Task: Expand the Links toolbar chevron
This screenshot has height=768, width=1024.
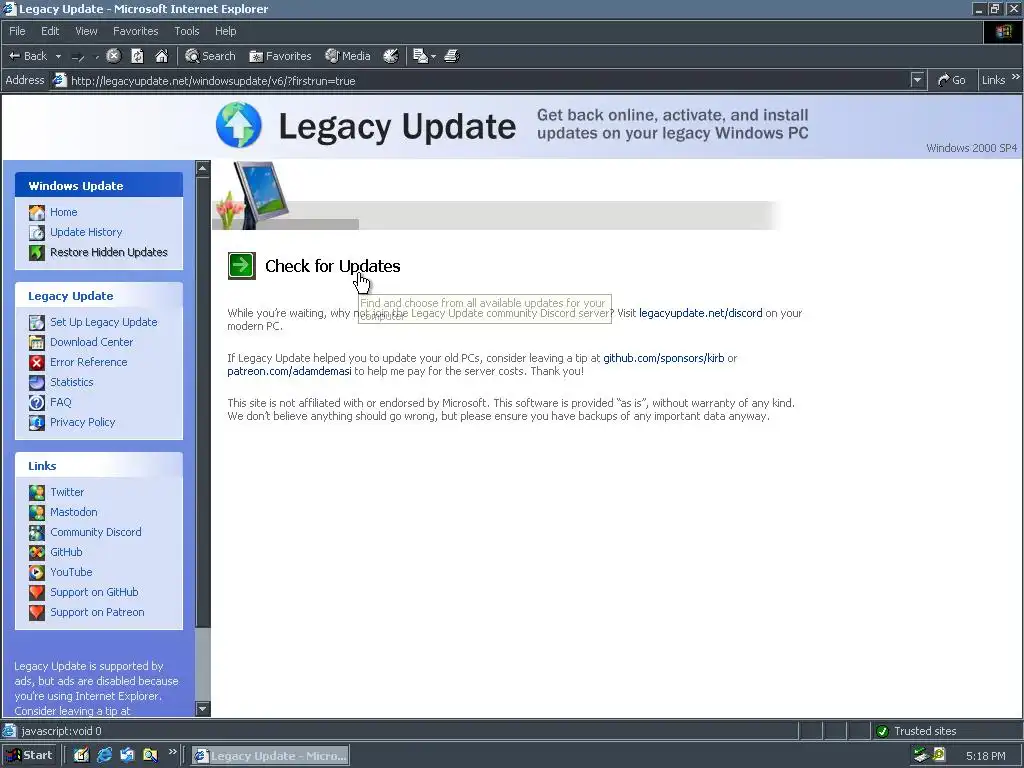Action: [x=1016, y=77]
